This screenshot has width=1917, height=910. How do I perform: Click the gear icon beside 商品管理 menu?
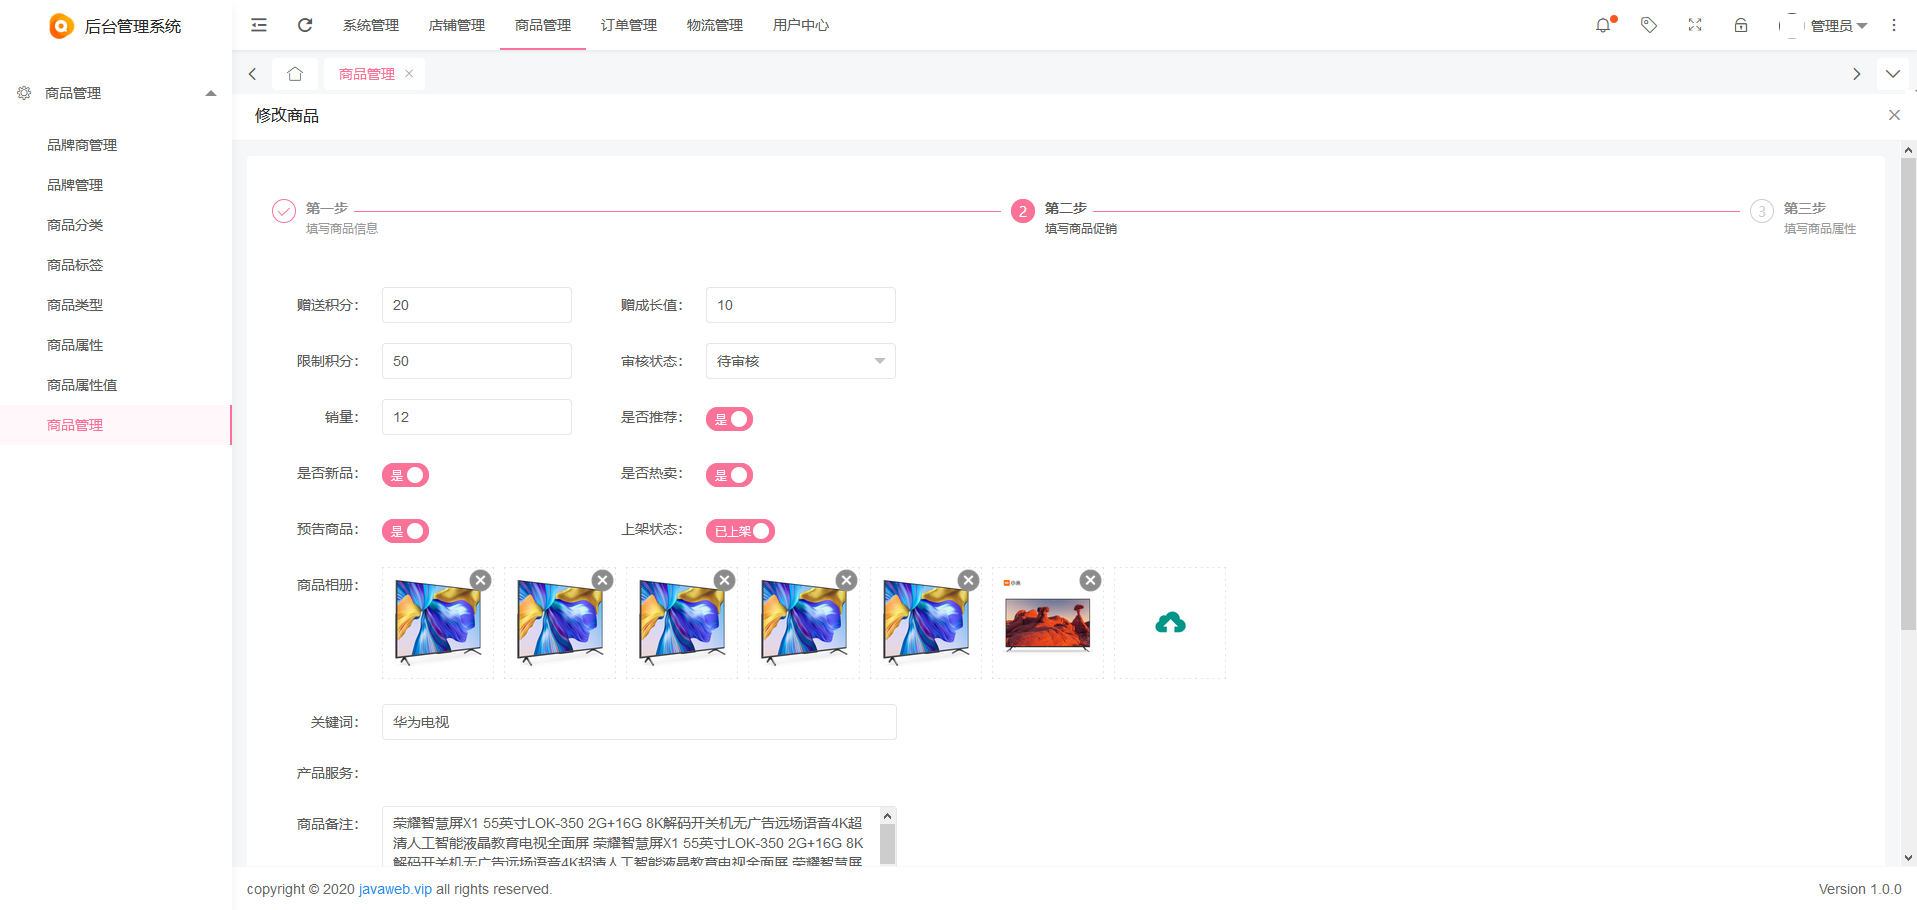coord(24,93)
